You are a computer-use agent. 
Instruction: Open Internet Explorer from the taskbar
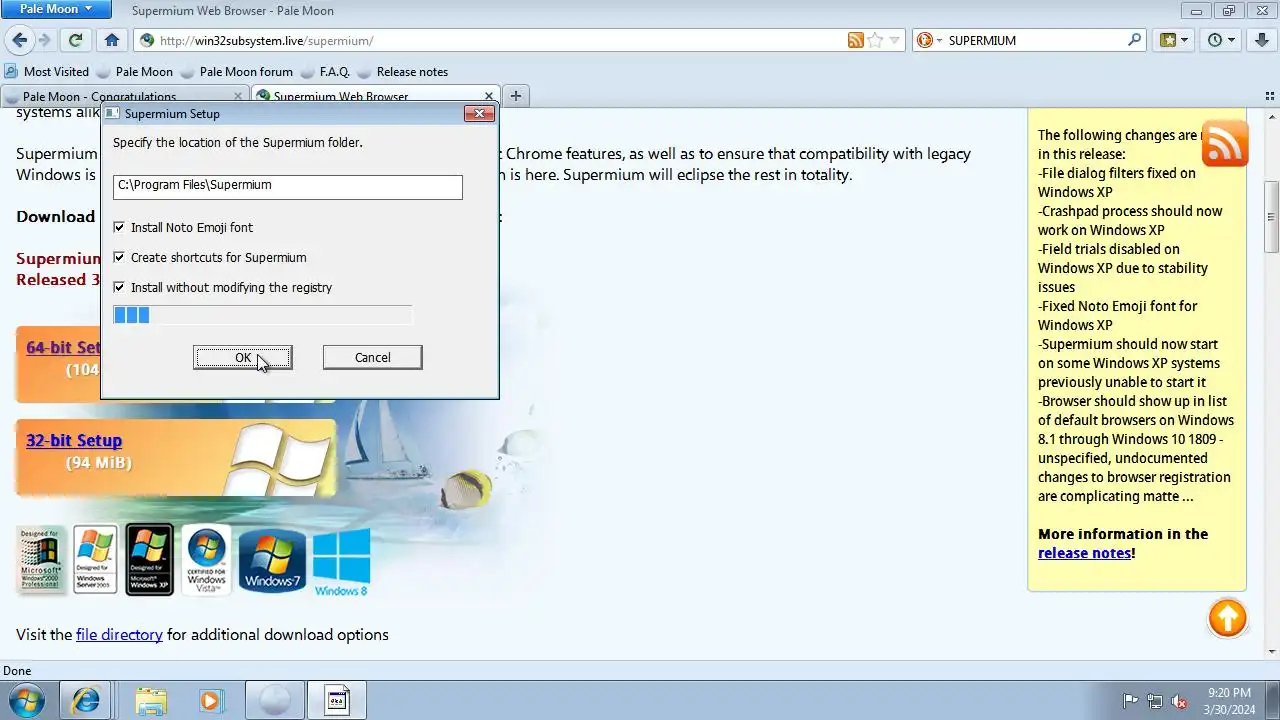[x=86, y=701]
